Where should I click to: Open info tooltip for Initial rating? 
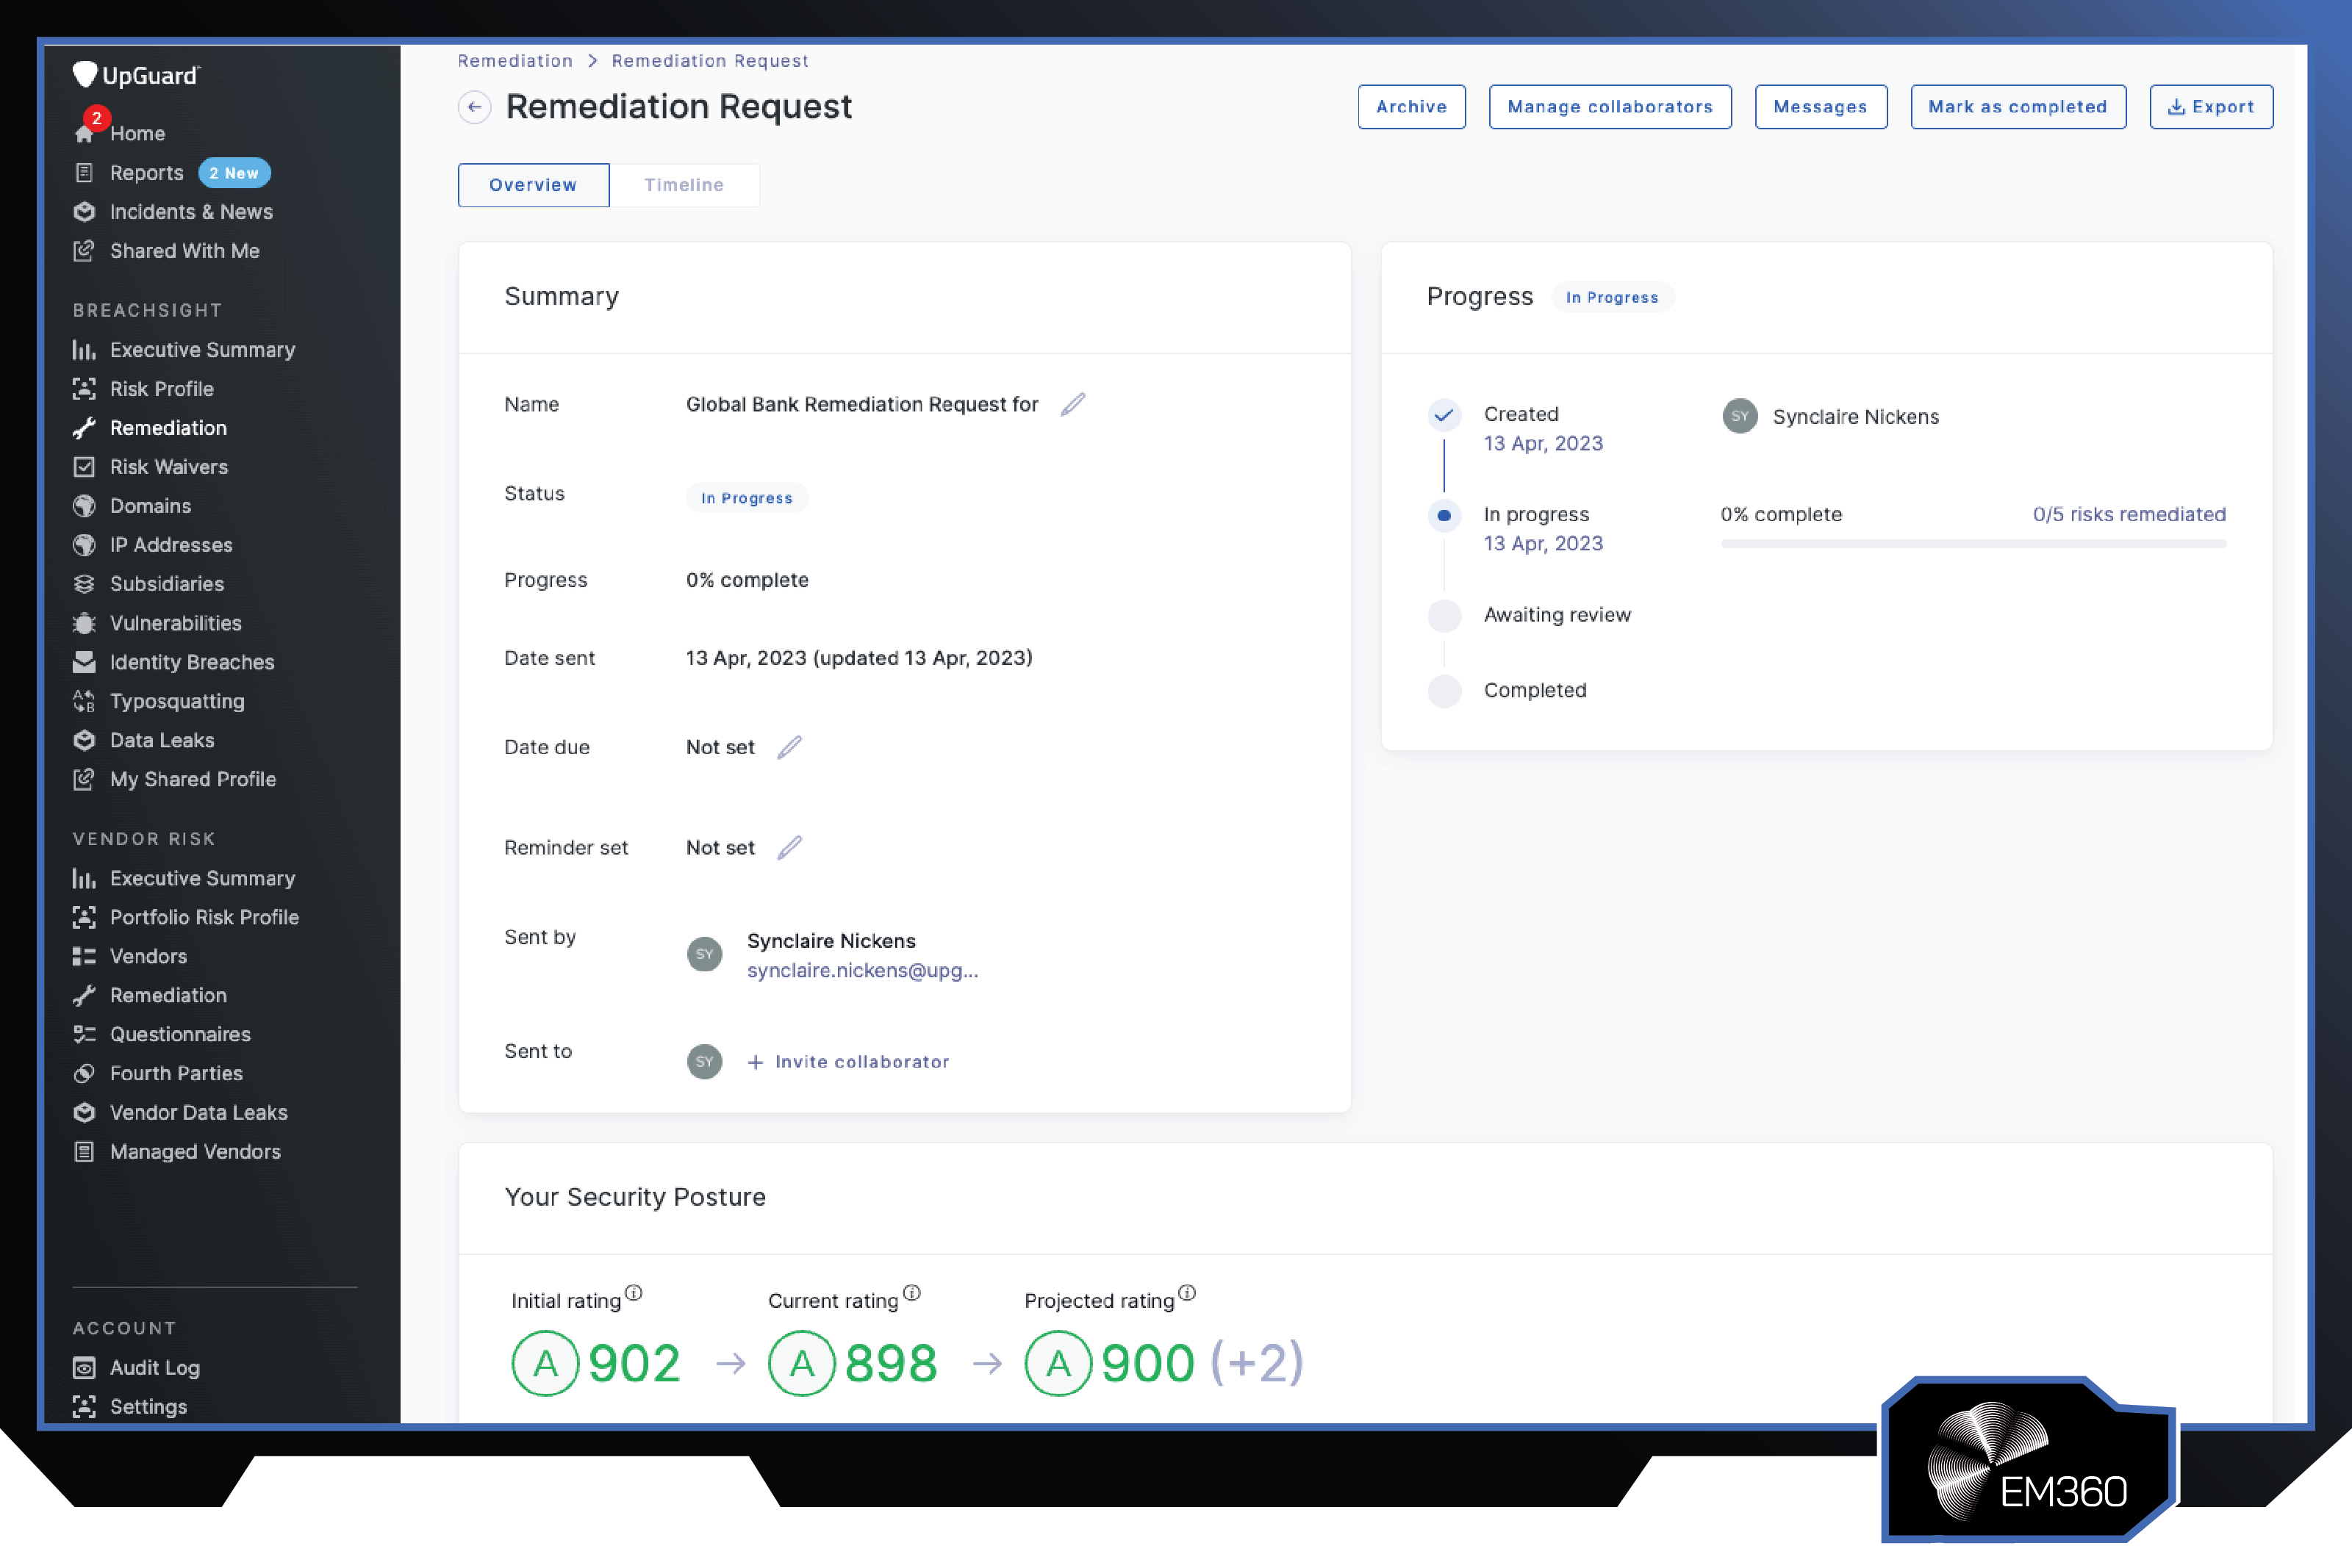633,1292
